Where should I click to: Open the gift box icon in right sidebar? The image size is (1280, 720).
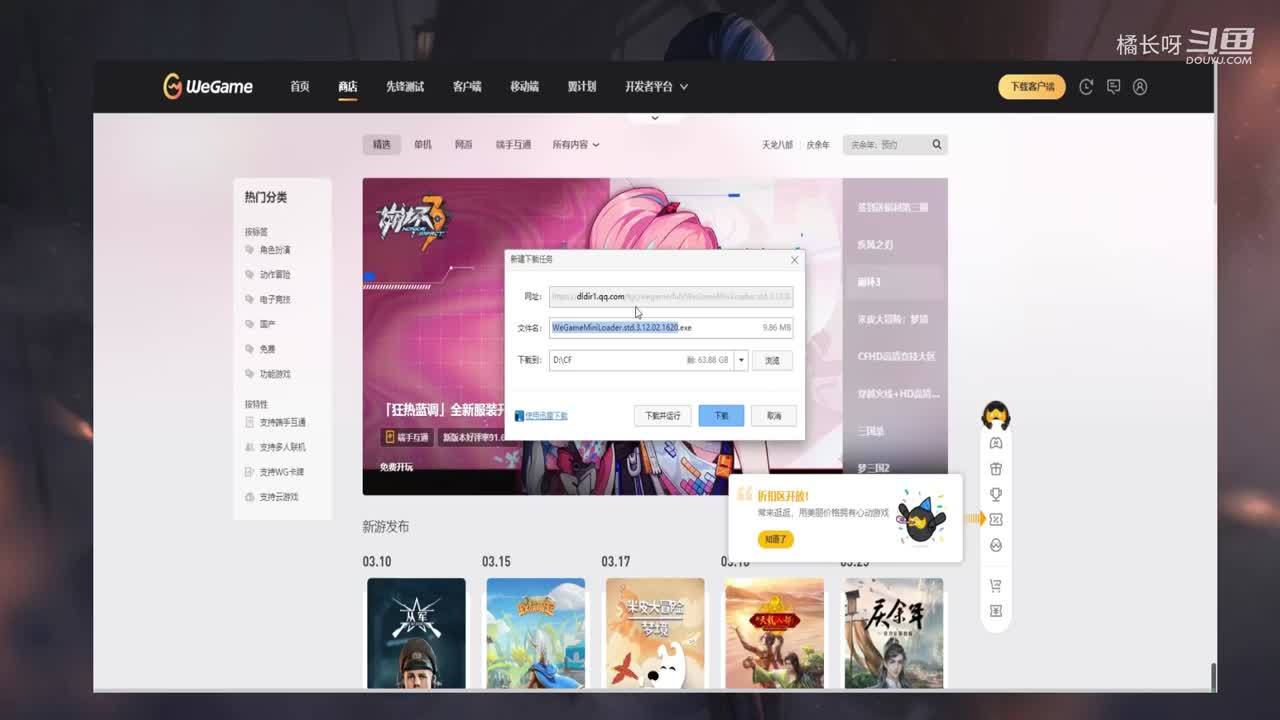click(x=996, y=469)
